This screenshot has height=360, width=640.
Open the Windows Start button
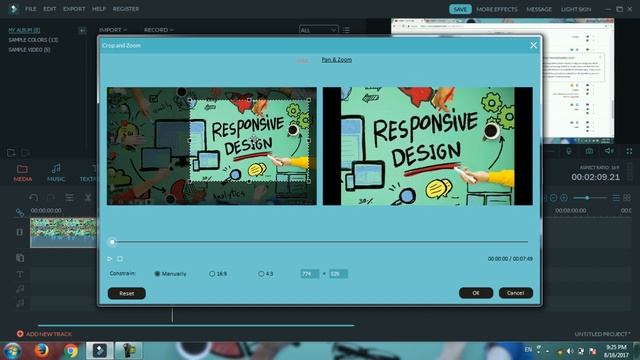(x=12, y=351)
